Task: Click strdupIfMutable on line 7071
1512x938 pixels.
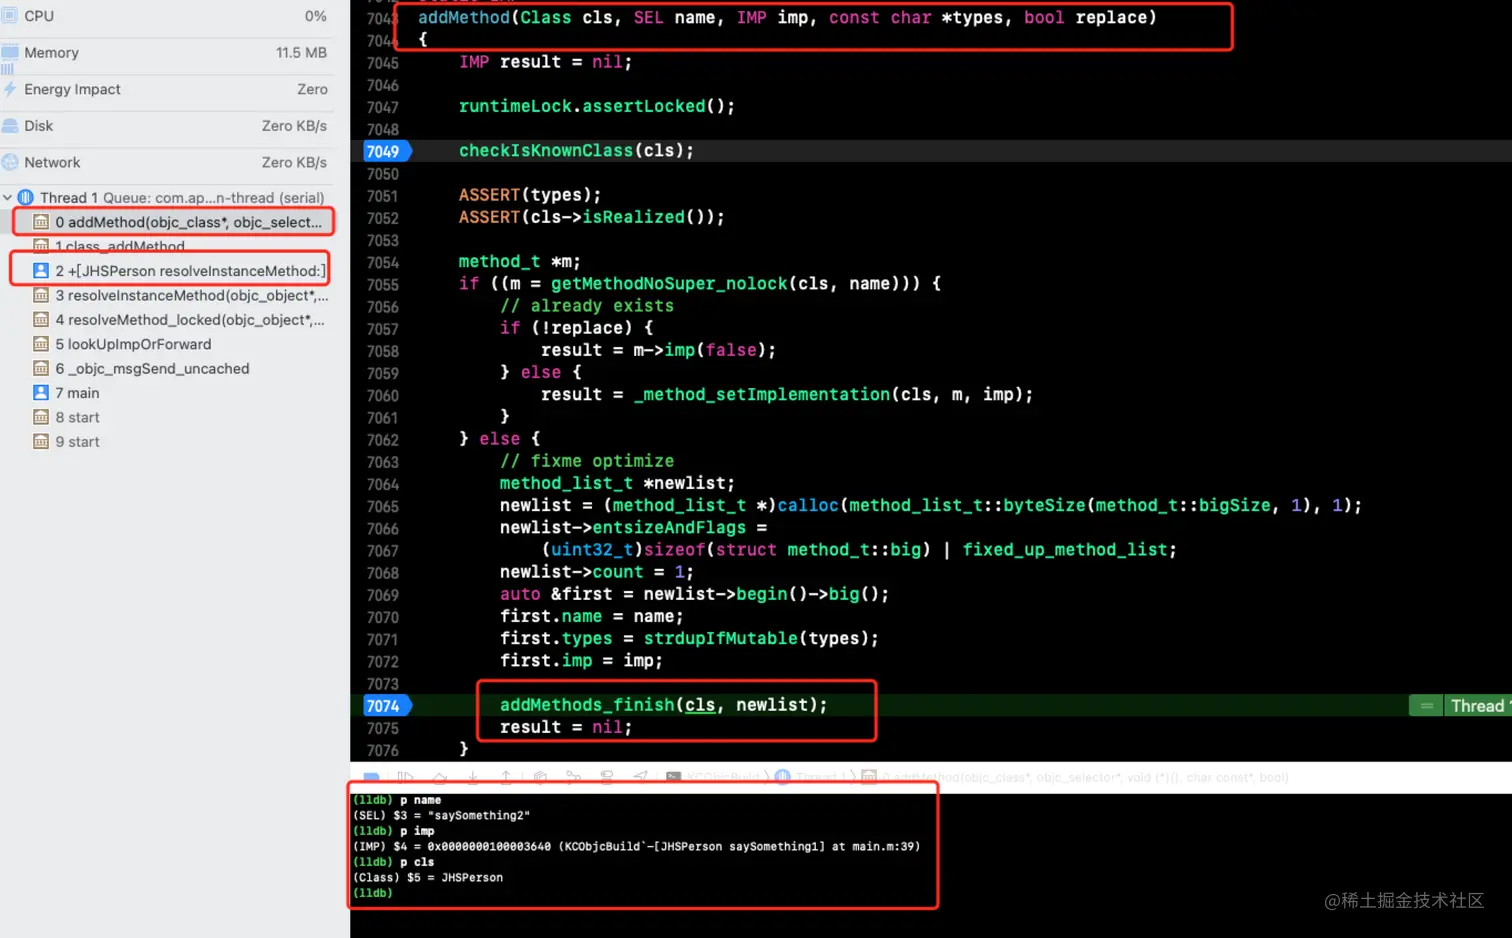Action: [x=720, y=638]
